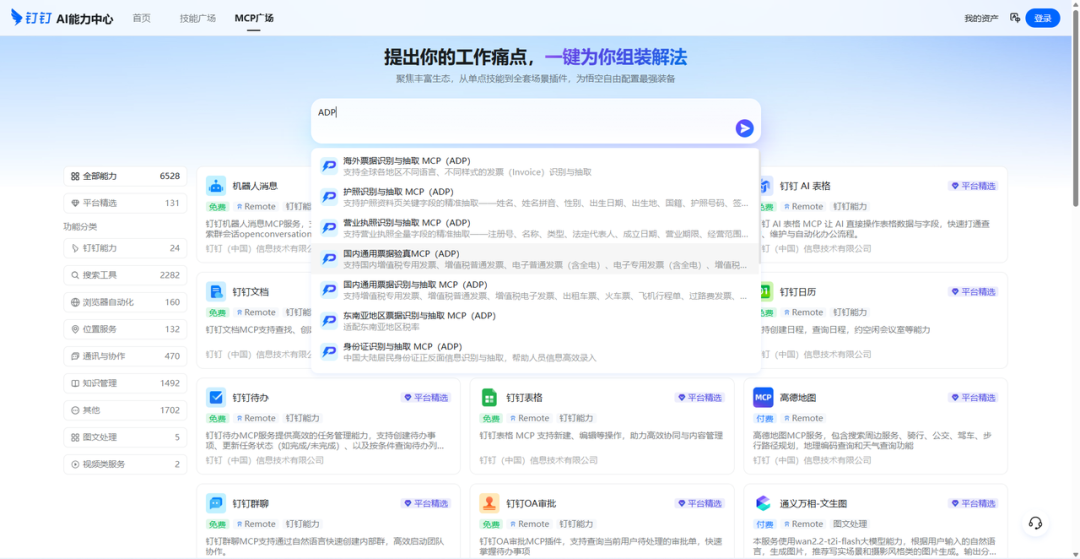Select 知识管理 category filter

125,383
